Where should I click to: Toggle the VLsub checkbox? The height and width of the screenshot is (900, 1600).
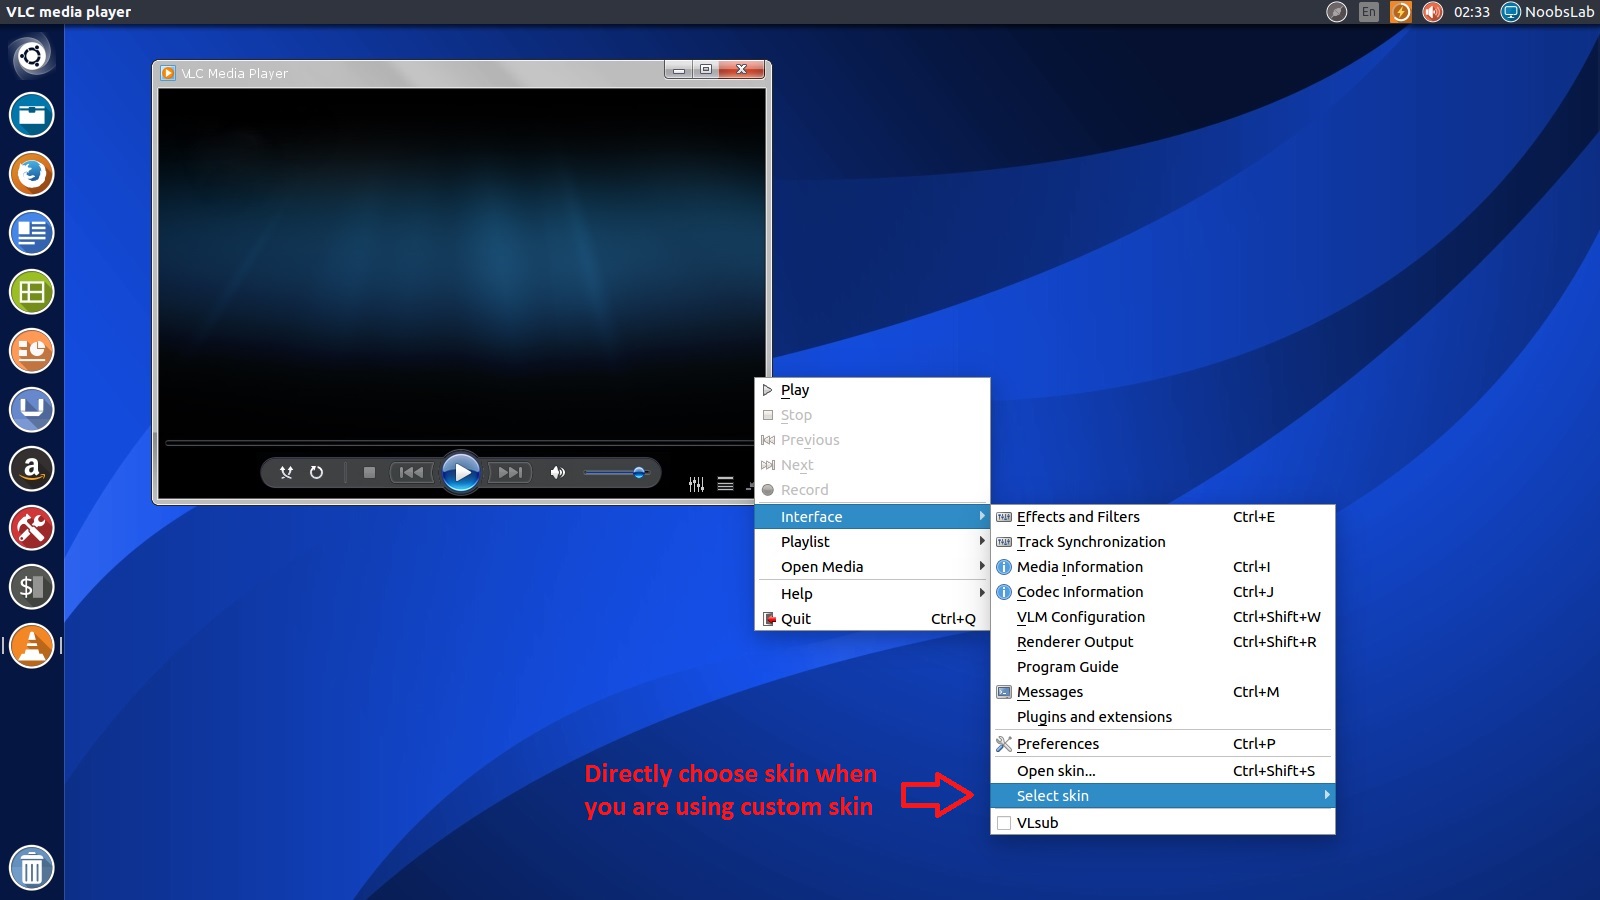tap(1004, 823)
